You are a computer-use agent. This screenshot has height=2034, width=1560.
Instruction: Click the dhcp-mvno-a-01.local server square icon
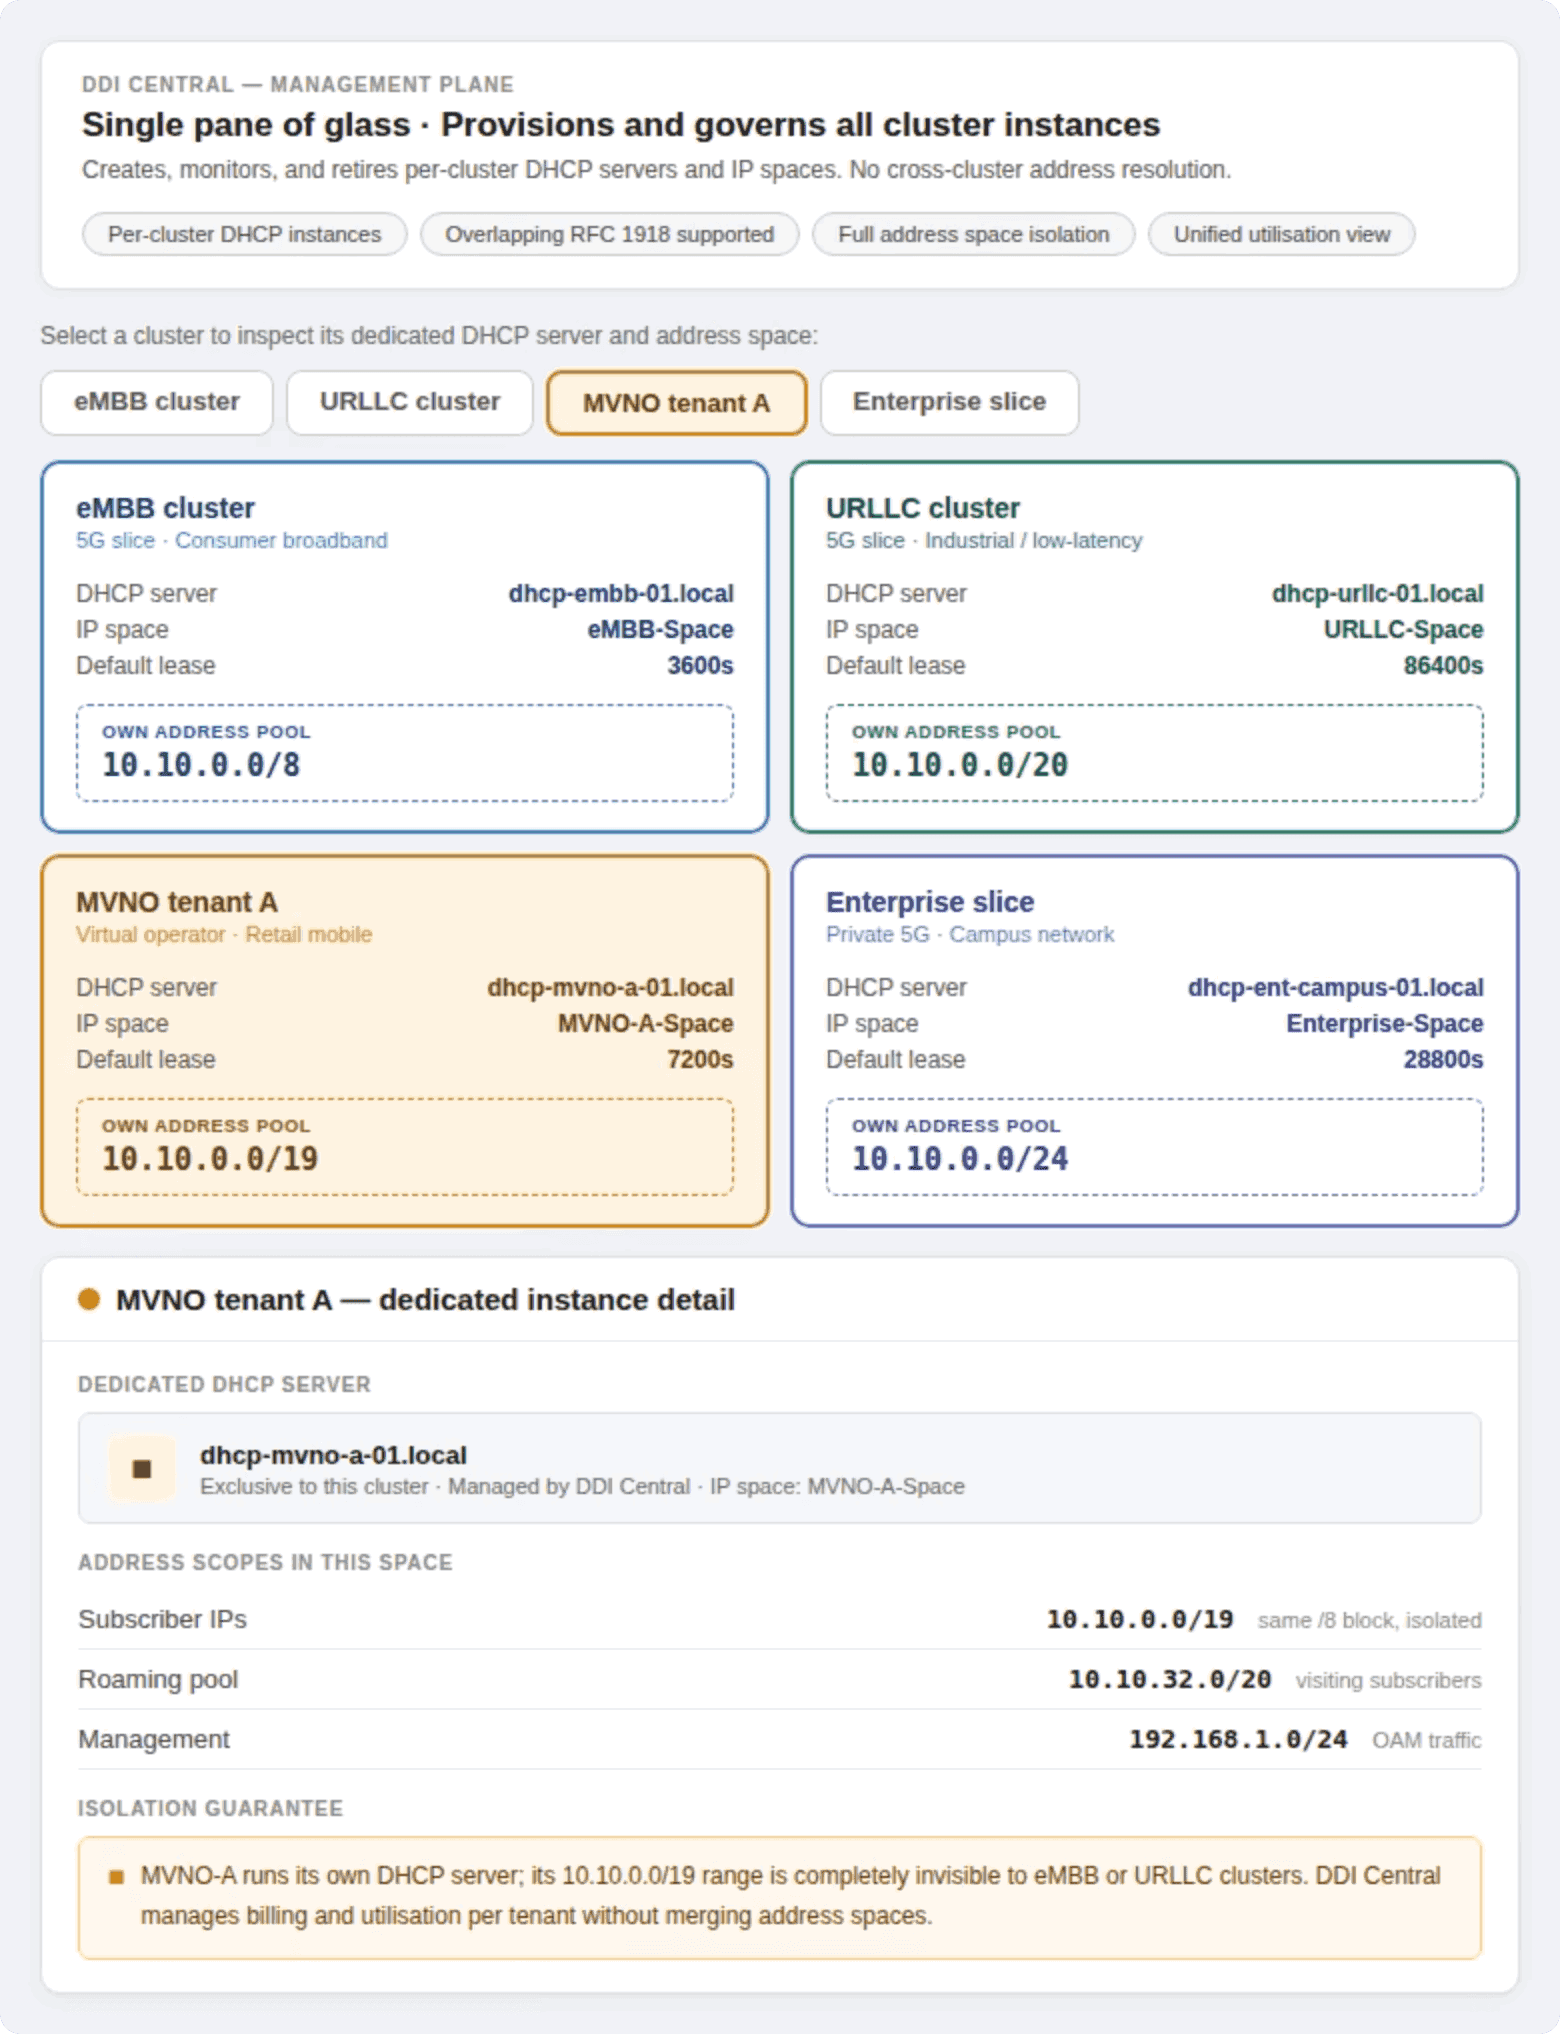pyautogui.click(x=142, y=1469)
